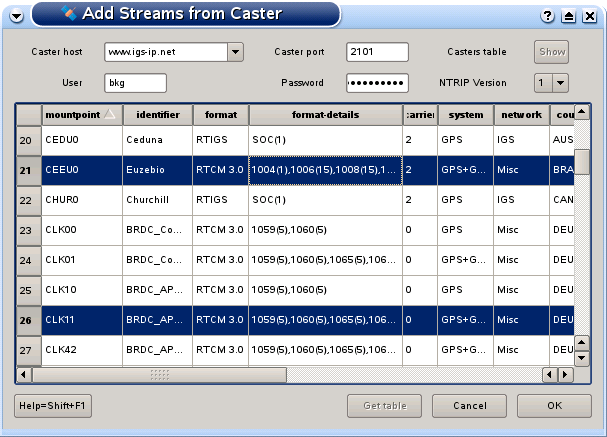Screen dimensions: 607x437
Task: Select row 21 header for CEEU0
Action: (28, 171)
